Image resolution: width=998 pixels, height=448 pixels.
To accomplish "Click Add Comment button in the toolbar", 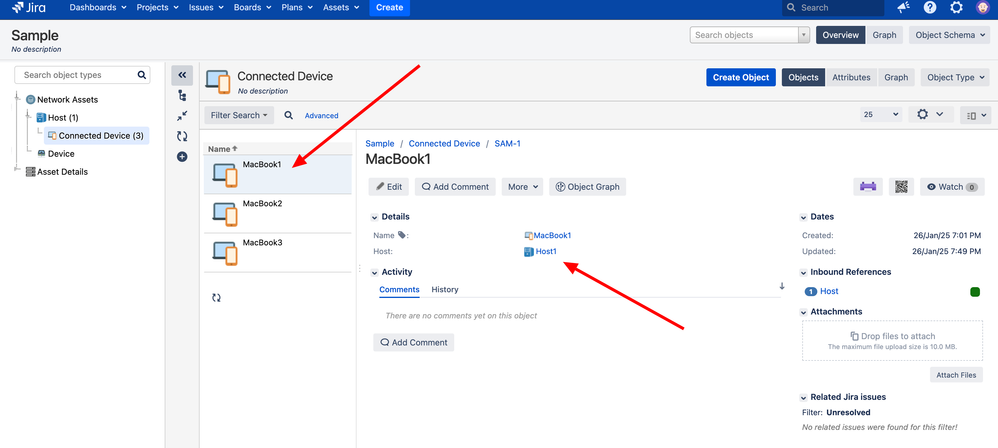I will (x=455, y=187).
